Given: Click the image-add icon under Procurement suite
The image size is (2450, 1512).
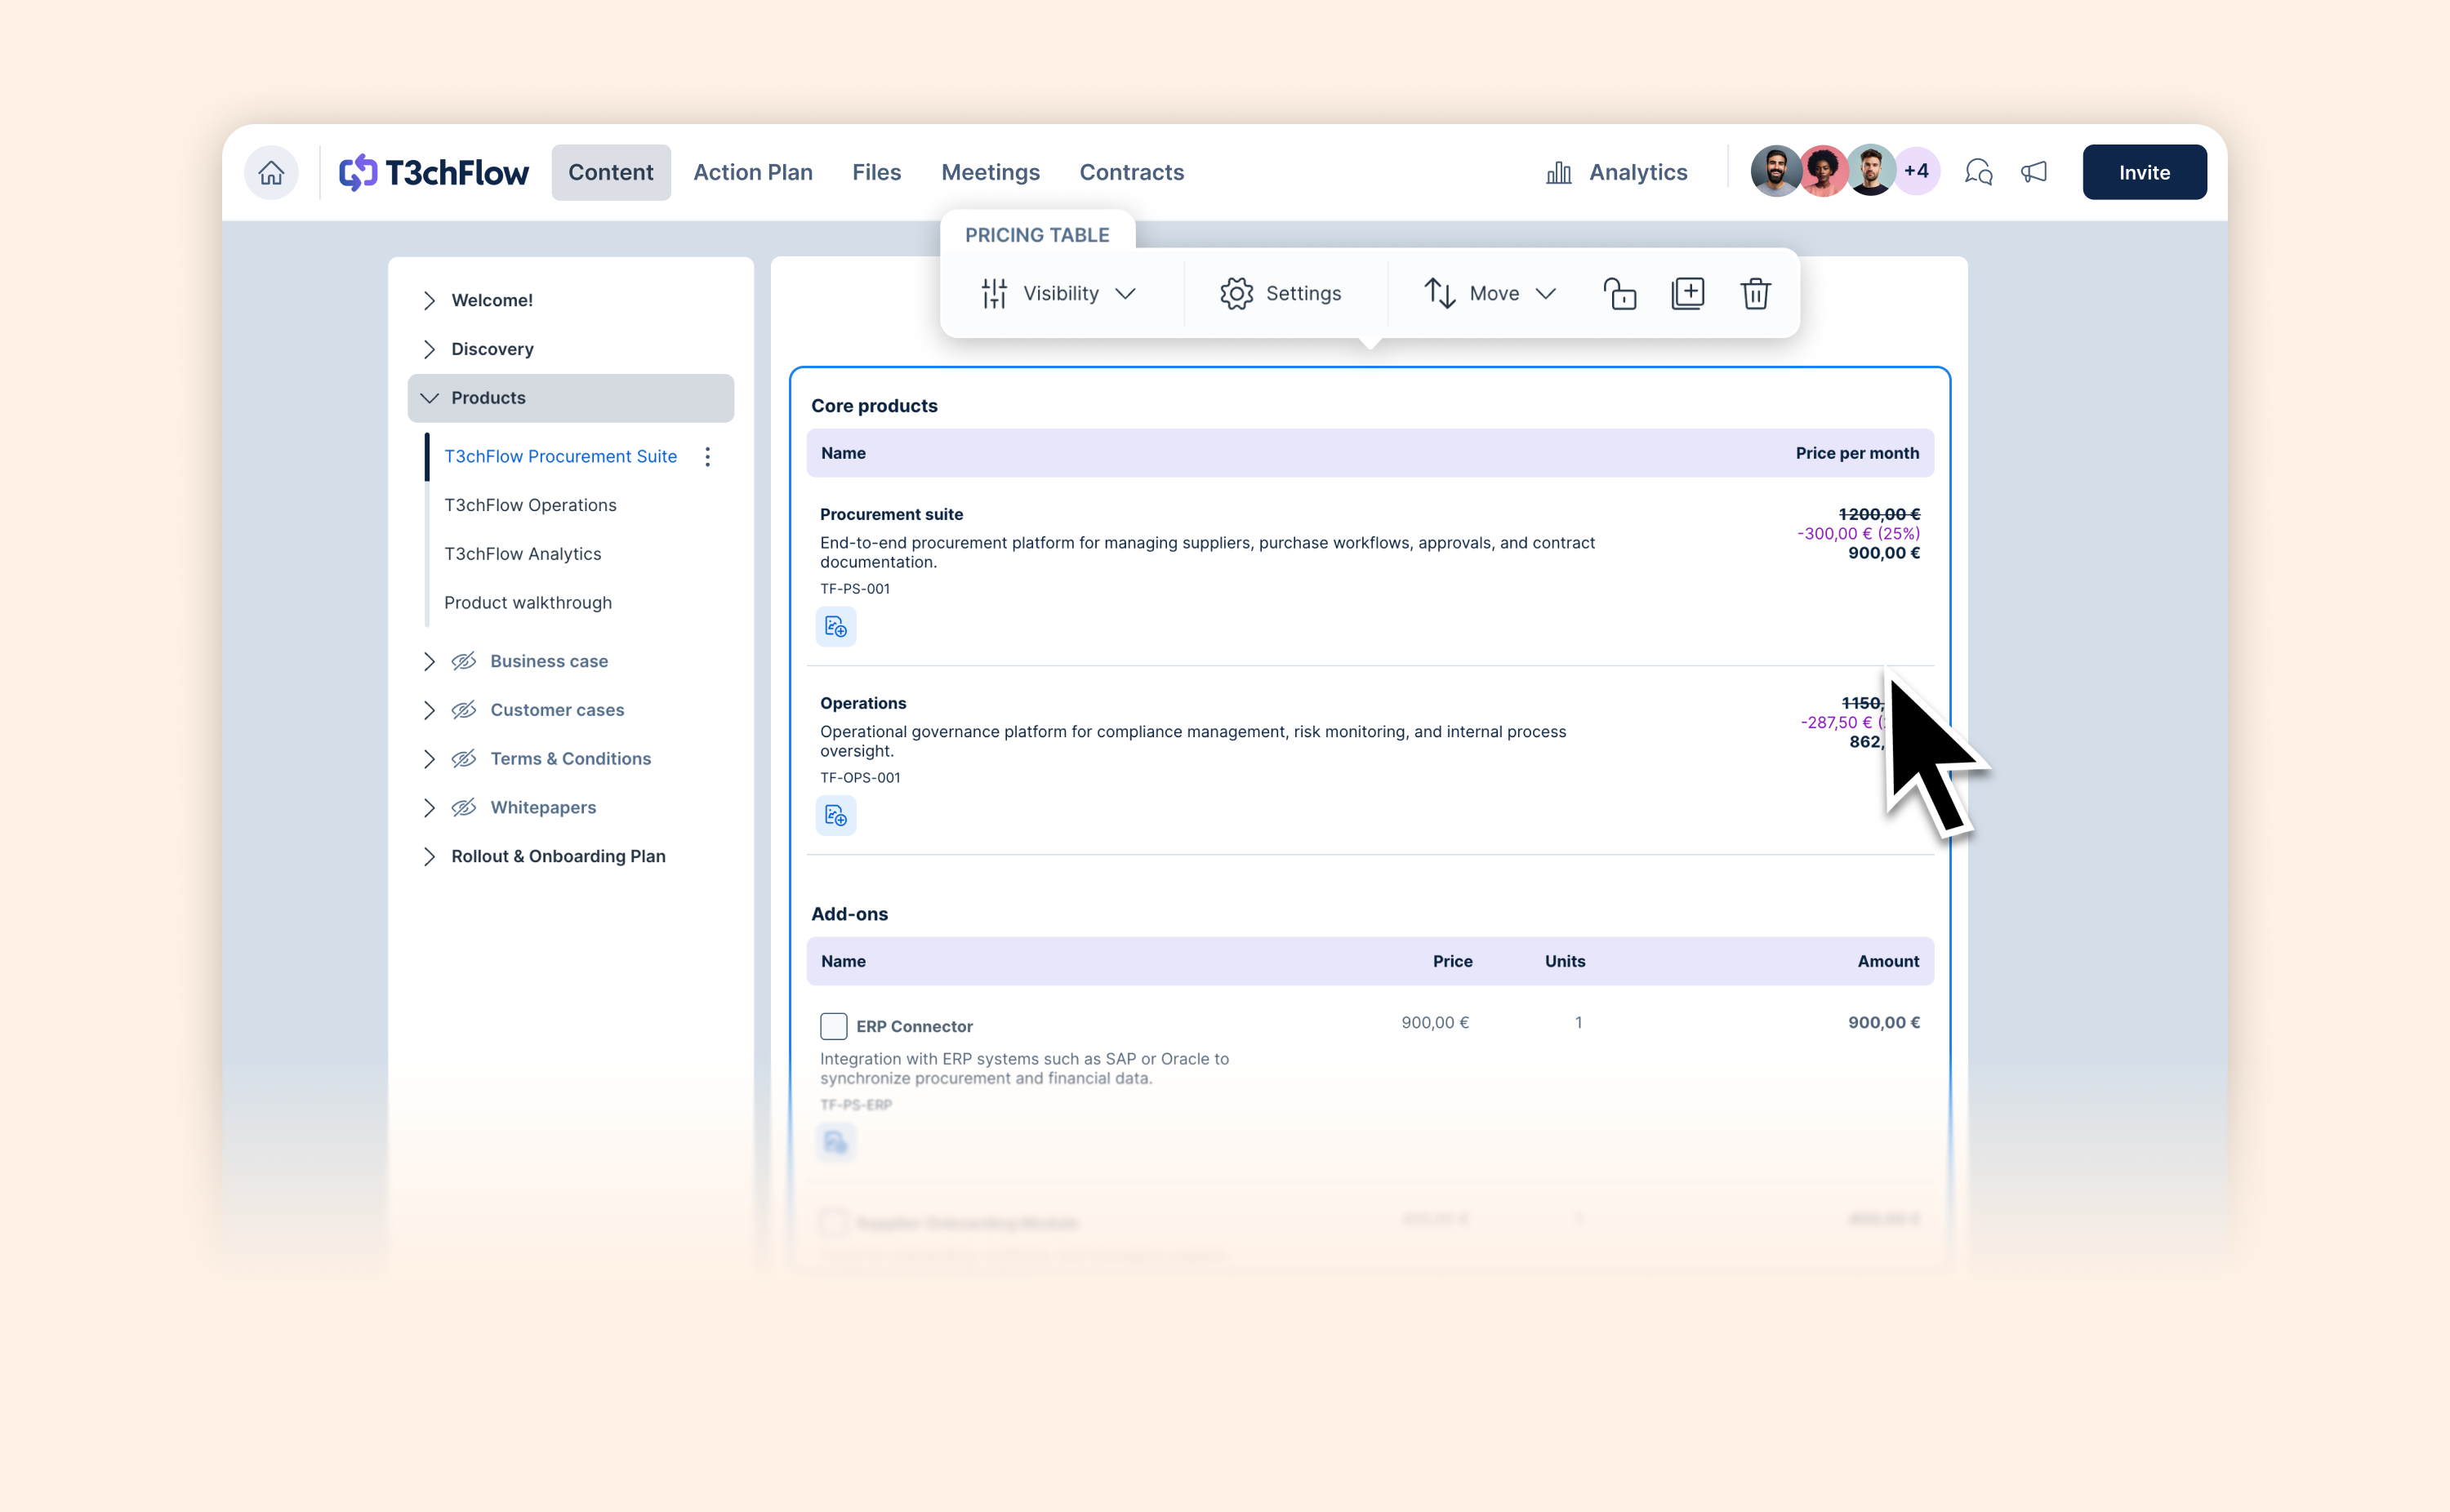Looking at the screenshot, I should point(836,626).
